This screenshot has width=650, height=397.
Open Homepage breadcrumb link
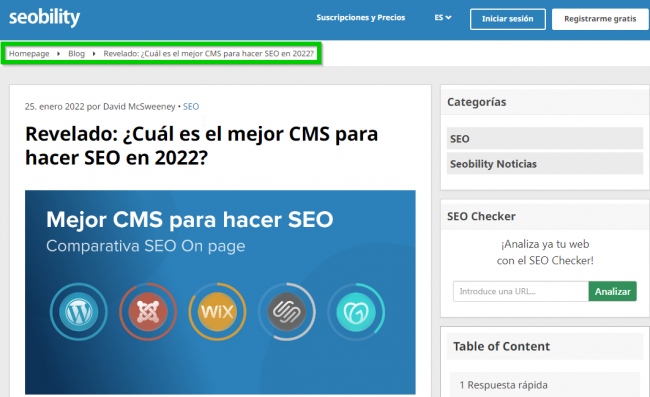[29, 53]
